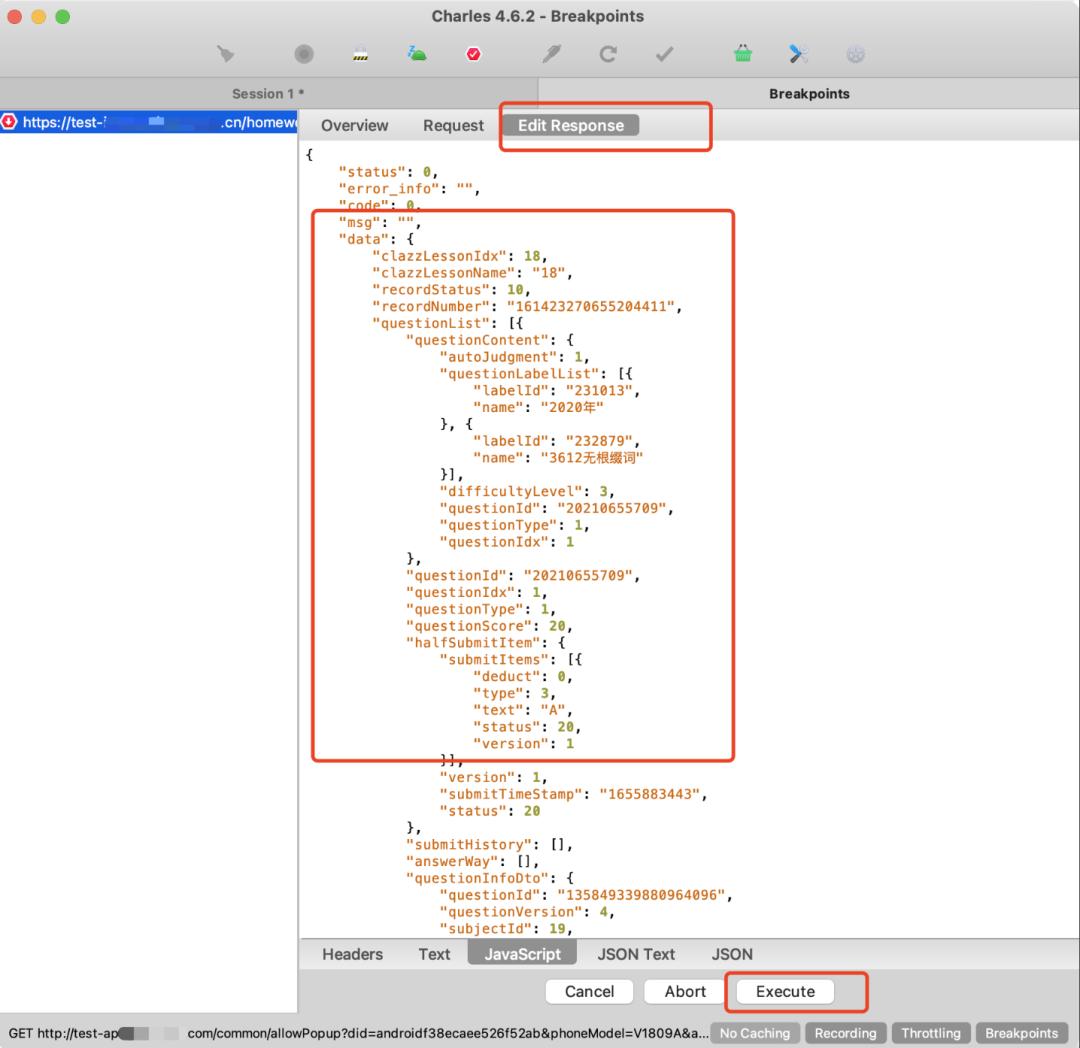Toggle the Recording status button
Screen dimensions: 1080x1048
(845, 1033)
